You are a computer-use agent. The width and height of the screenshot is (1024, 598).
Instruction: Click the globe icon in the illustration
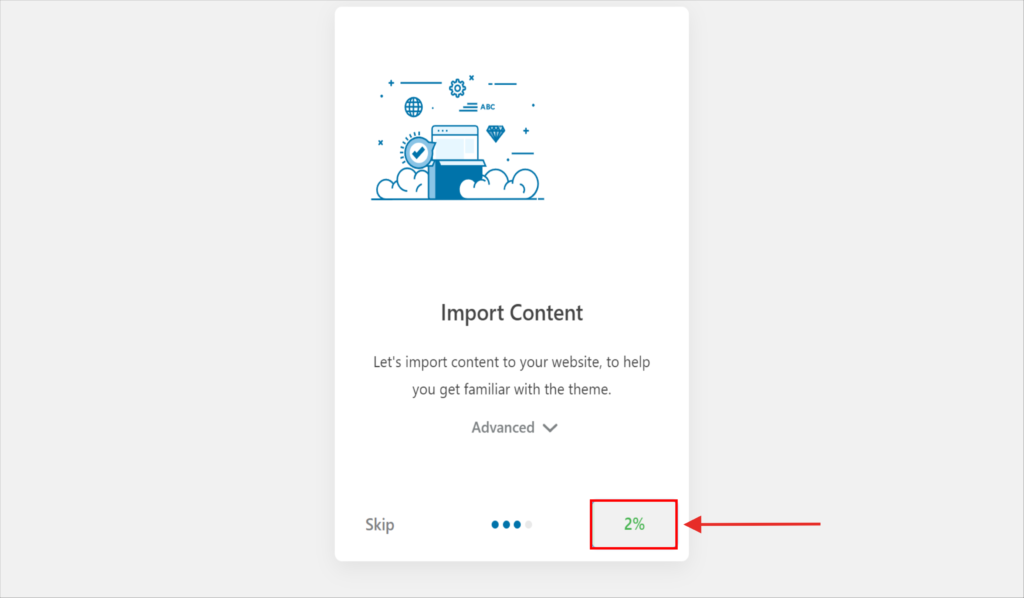(x=413, y=107)
